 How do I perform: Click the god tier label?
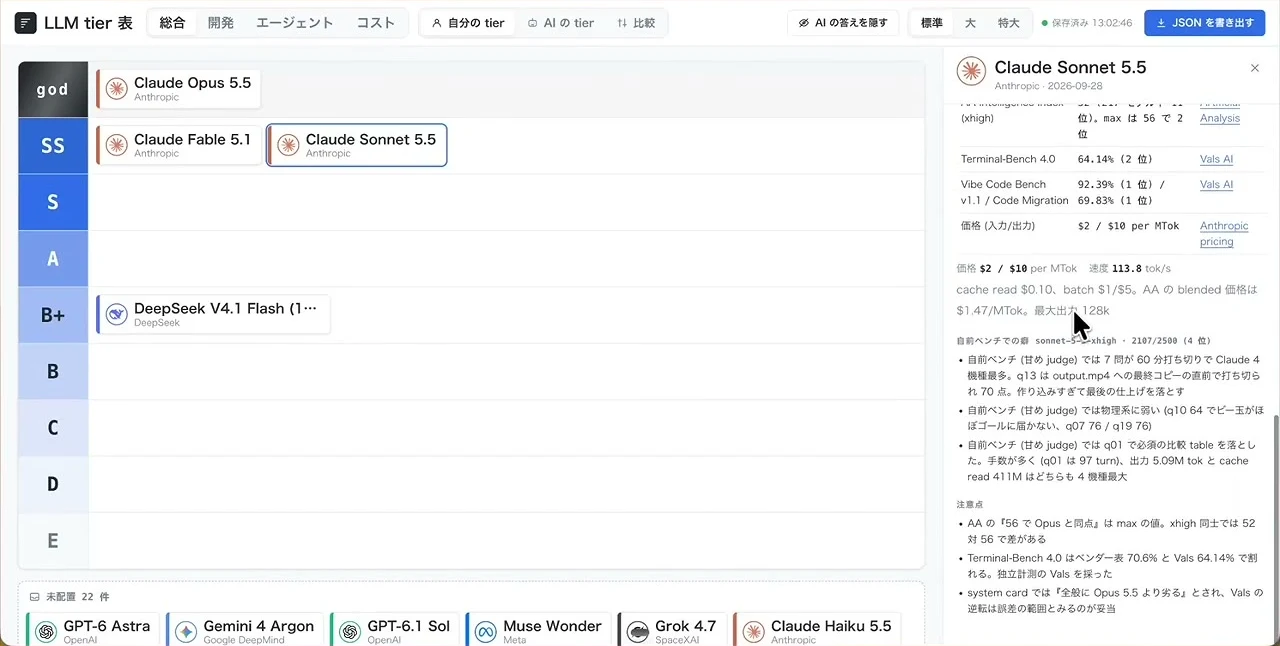[53, 89]
